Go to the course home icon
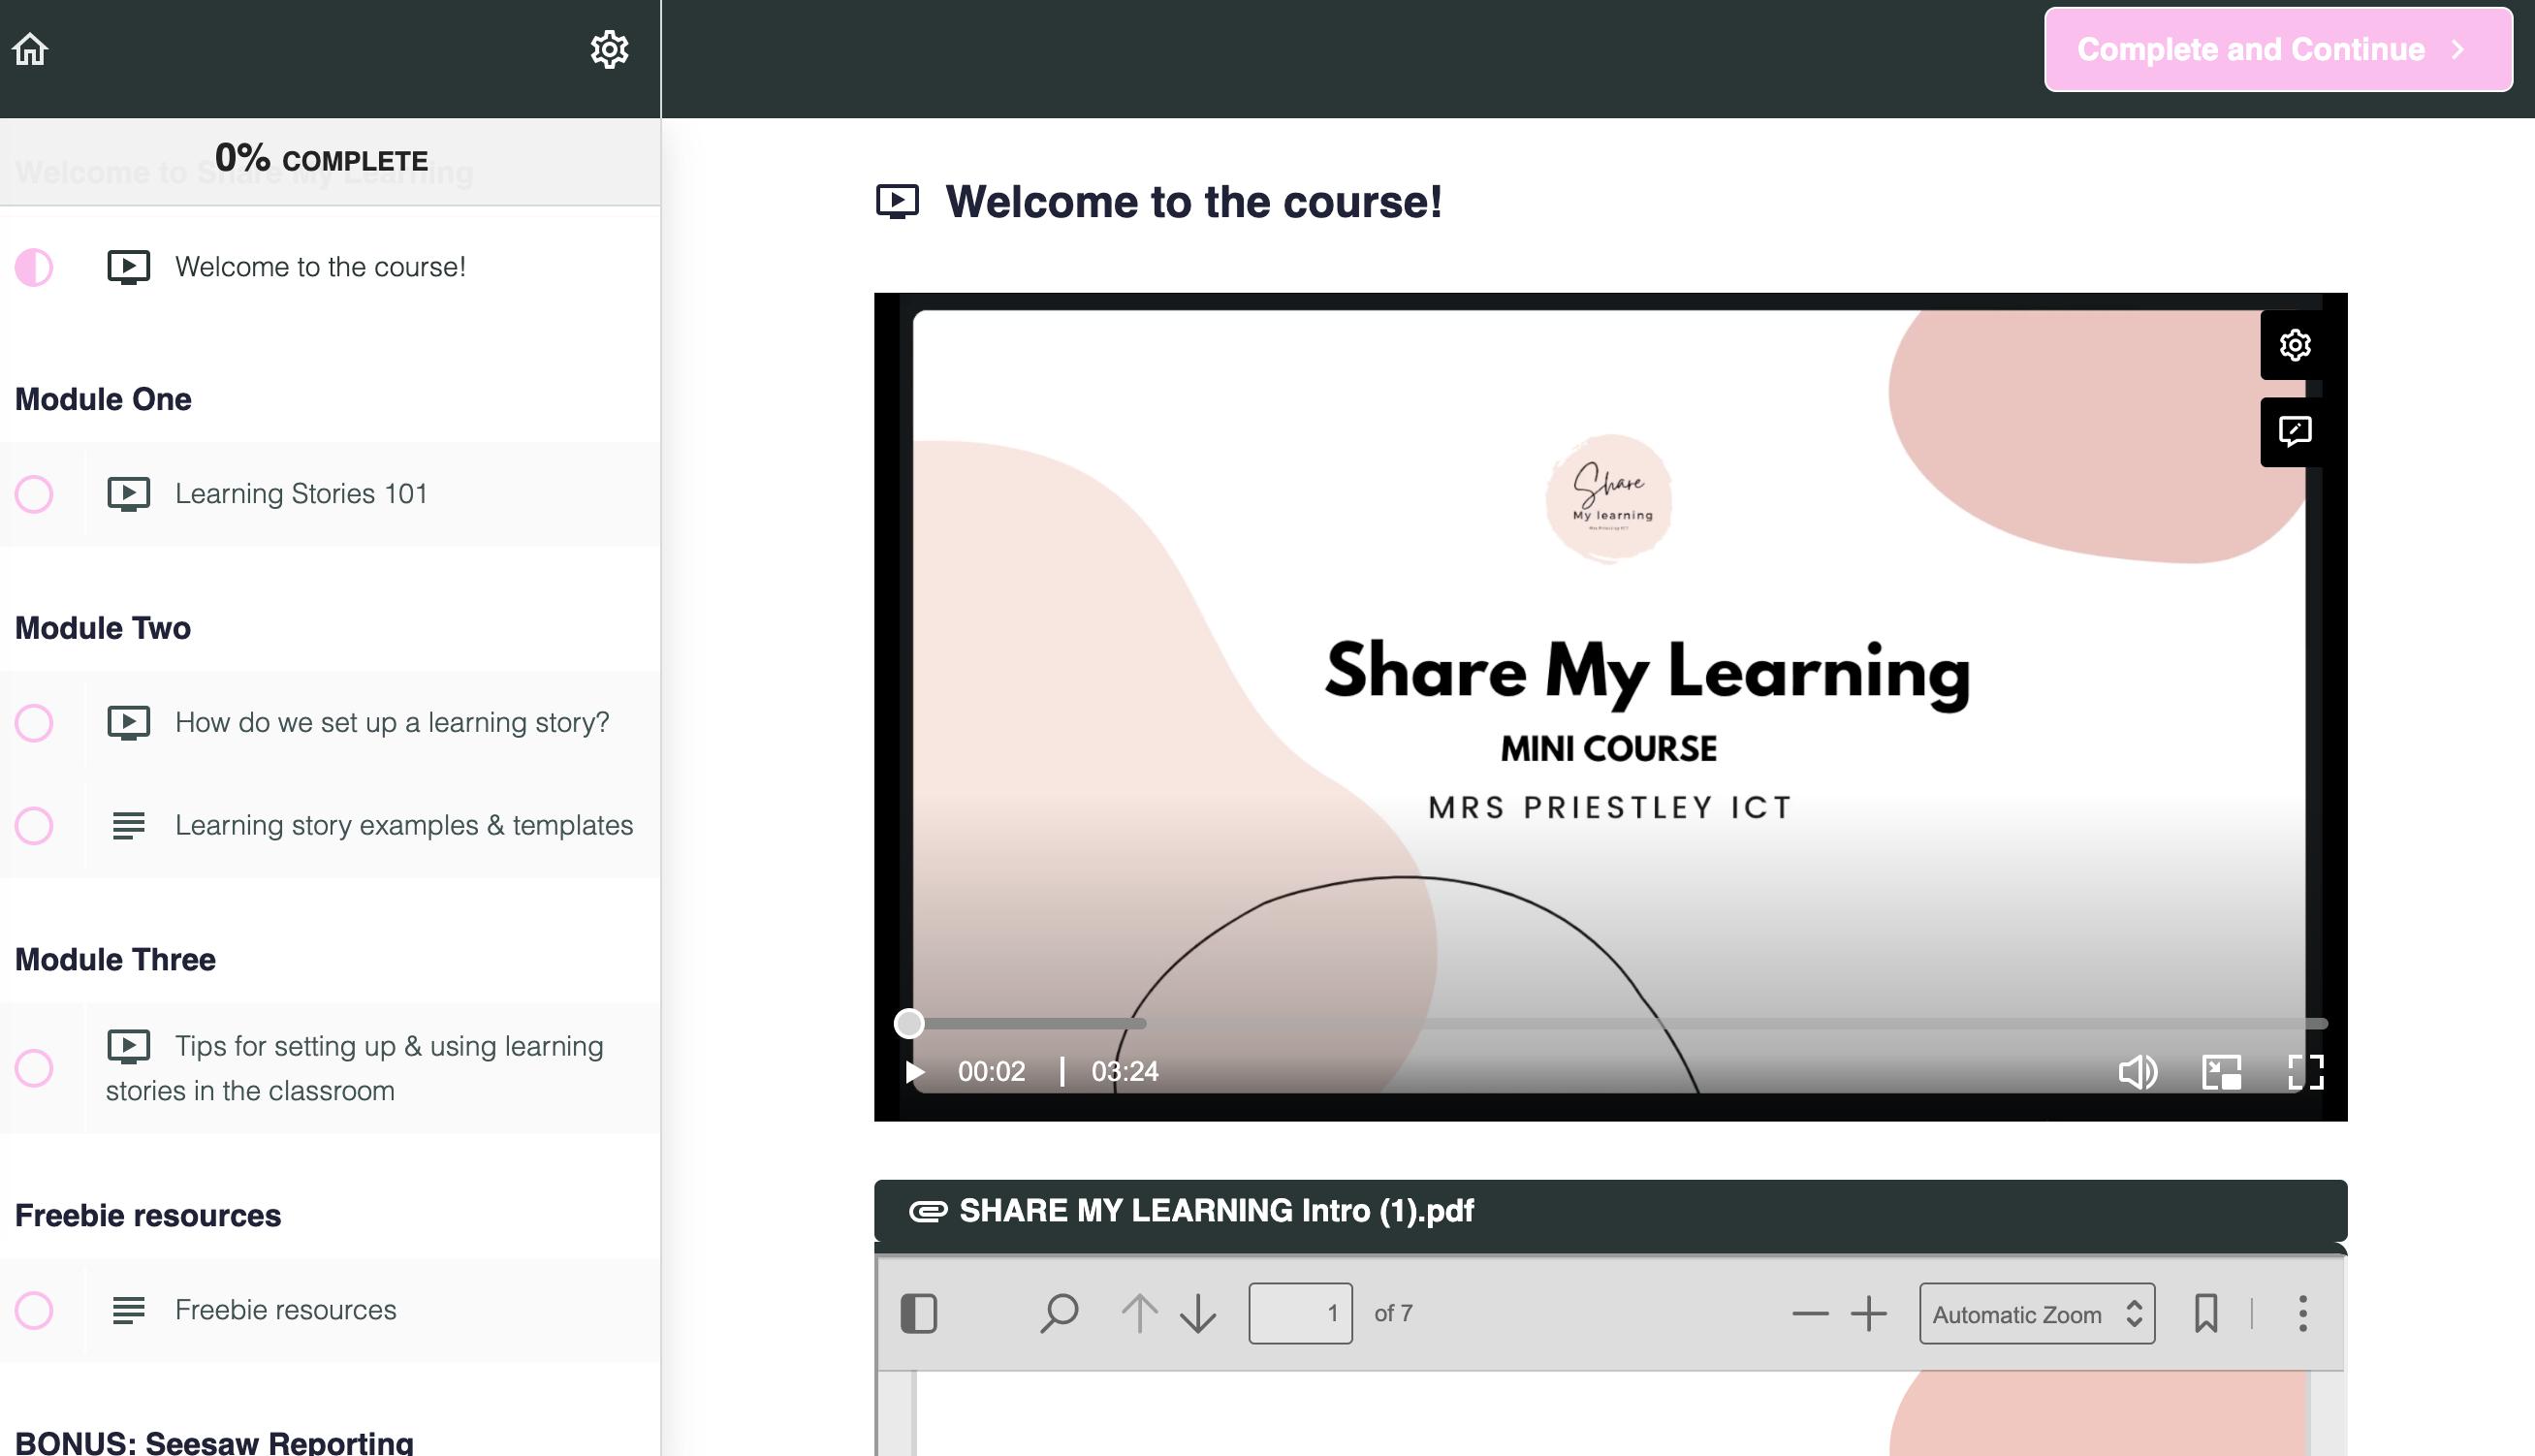 tap(30, 48)
